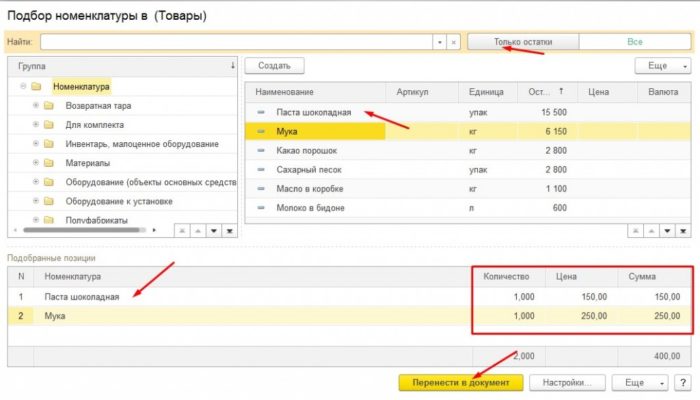Enable the Только остатки filter
Viewport: 700px width, 400px height.
pyautogui.click(x=523, y=42)
